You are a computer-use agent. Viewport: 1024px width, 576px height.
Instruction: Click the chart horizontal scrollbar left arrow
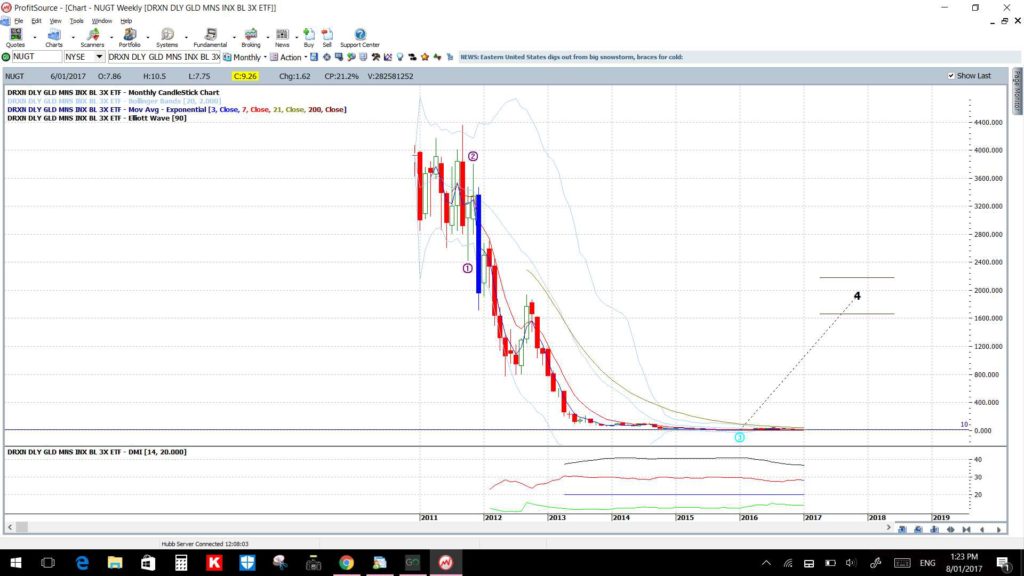10,527
